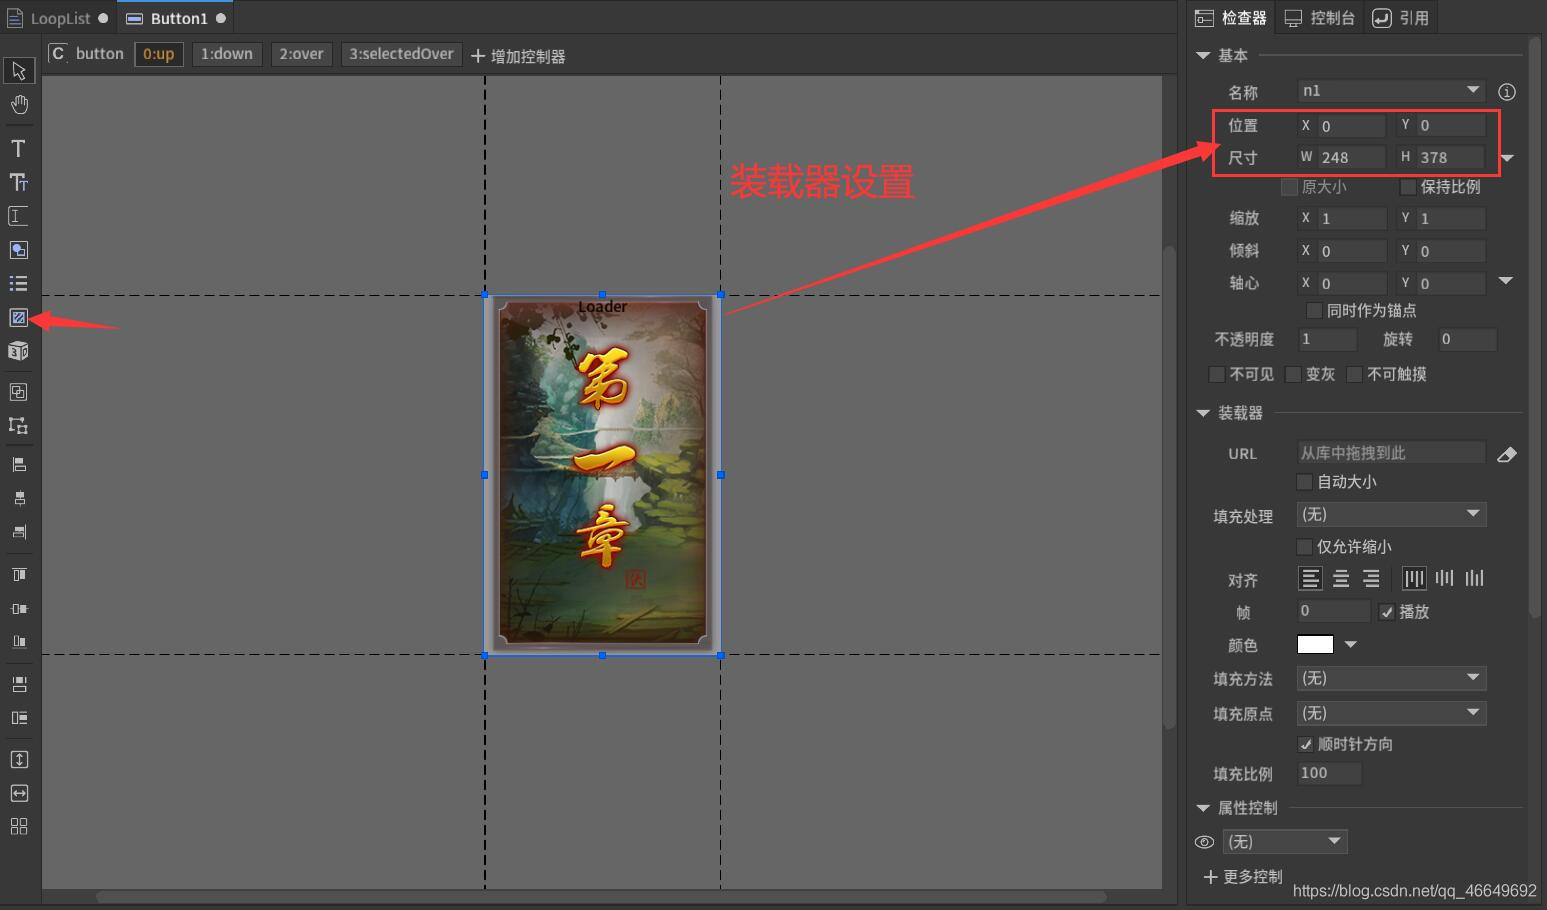Screen dimensions: 1547x910
Task: Choose the graph shape tool
Action: coord(18,250)
